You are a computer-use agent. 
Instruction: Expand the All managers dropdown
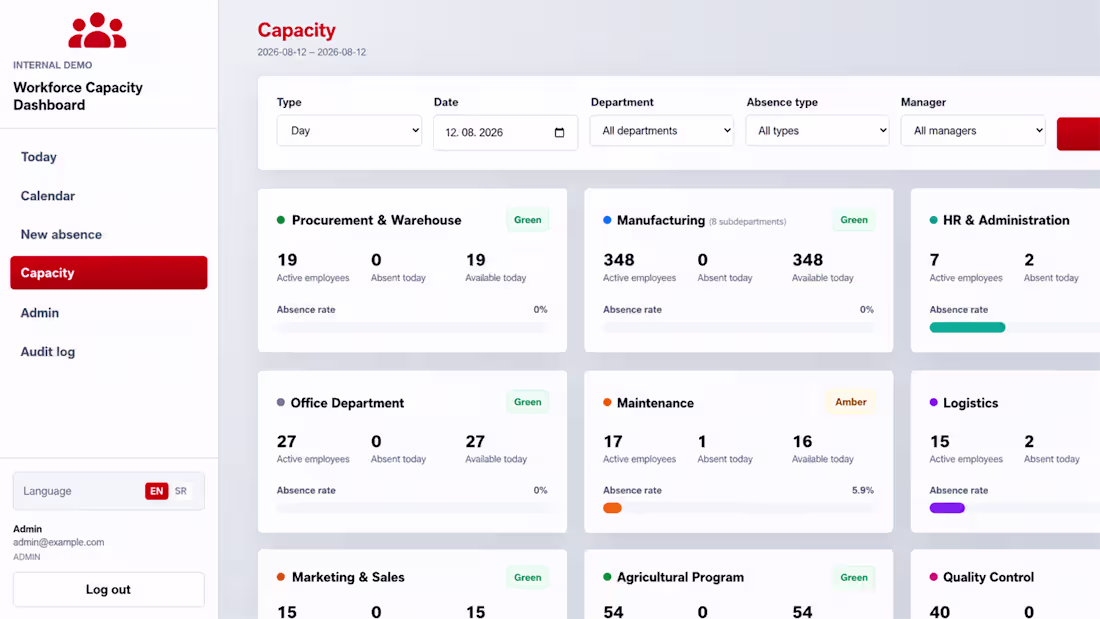click(973, 131)
